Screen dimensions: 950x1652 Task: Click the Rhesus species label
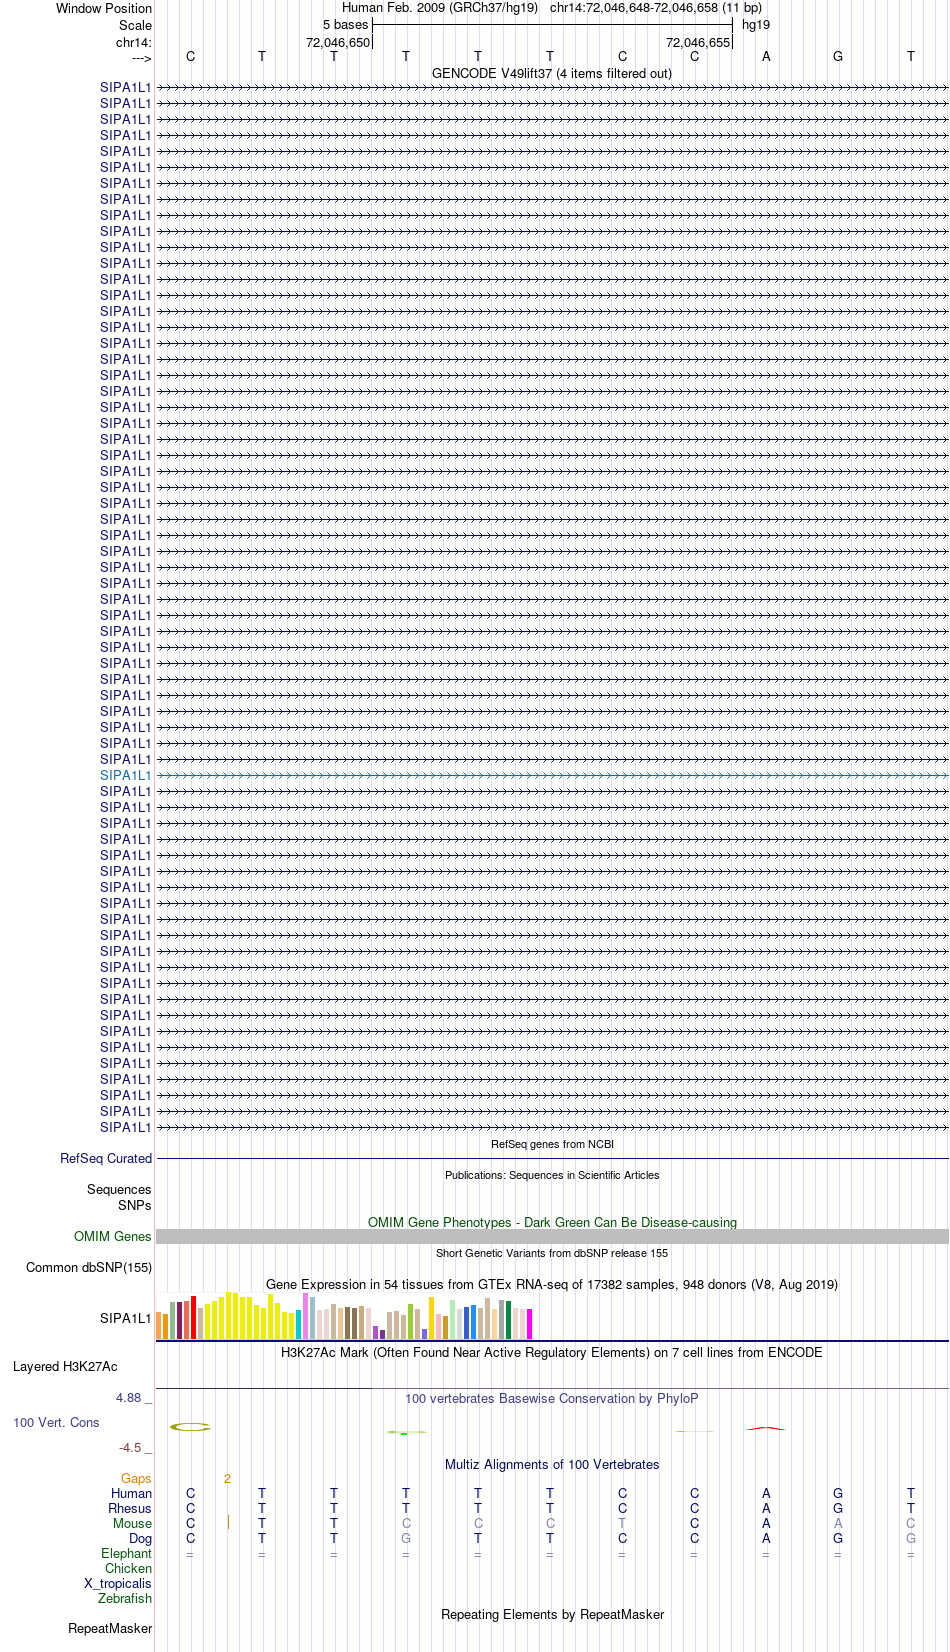click(x=130, y=1509)
